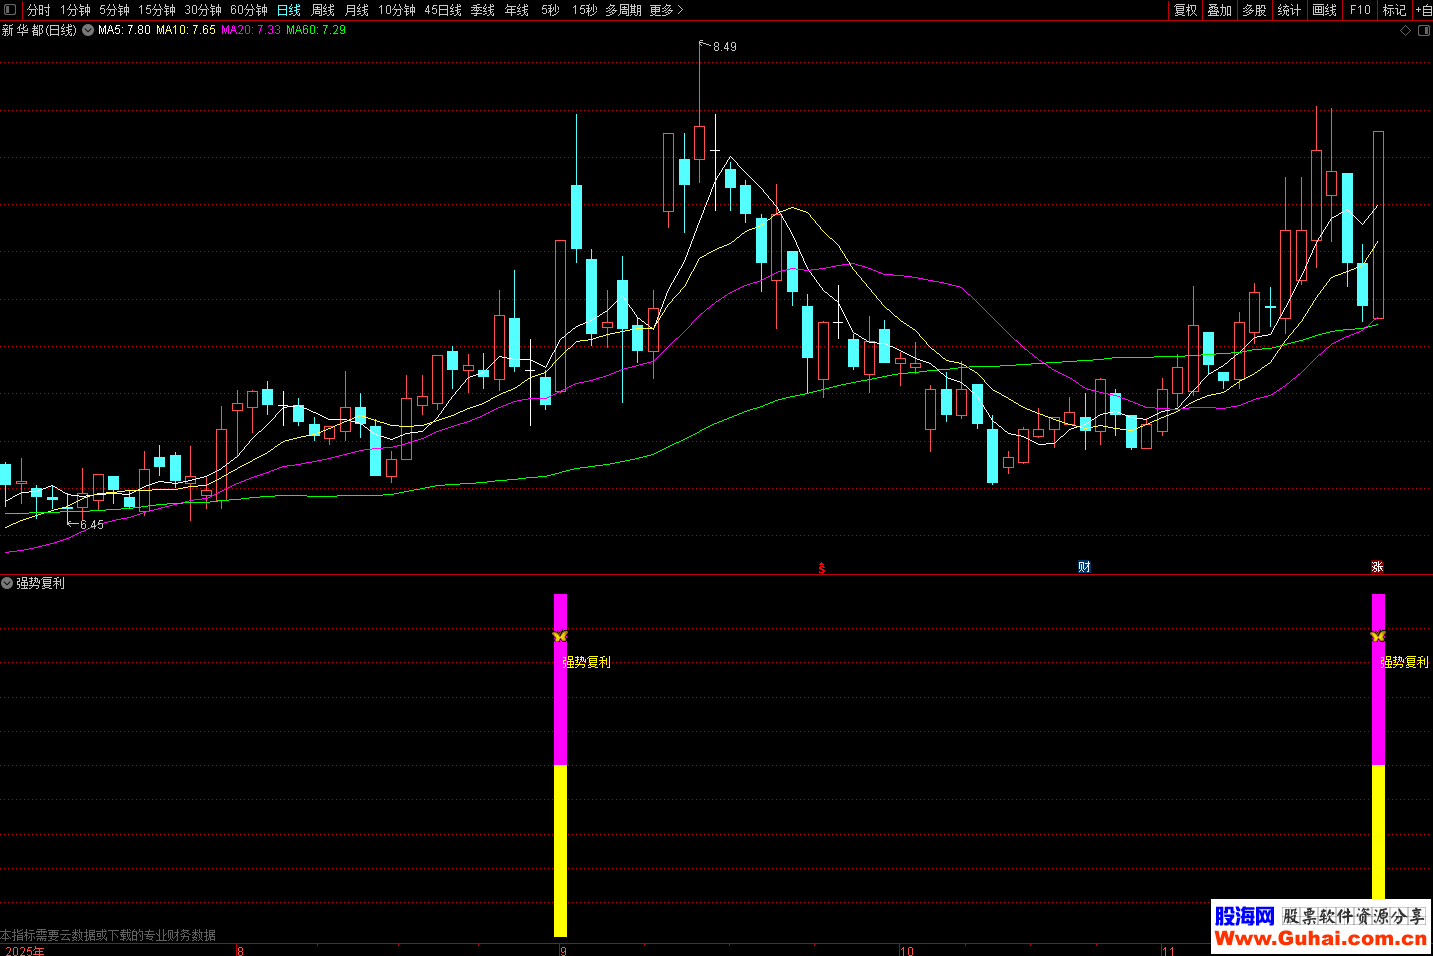
Task: Switch to the 周线 weekly period
Action: pyautogui.click(x=323, y=10)
